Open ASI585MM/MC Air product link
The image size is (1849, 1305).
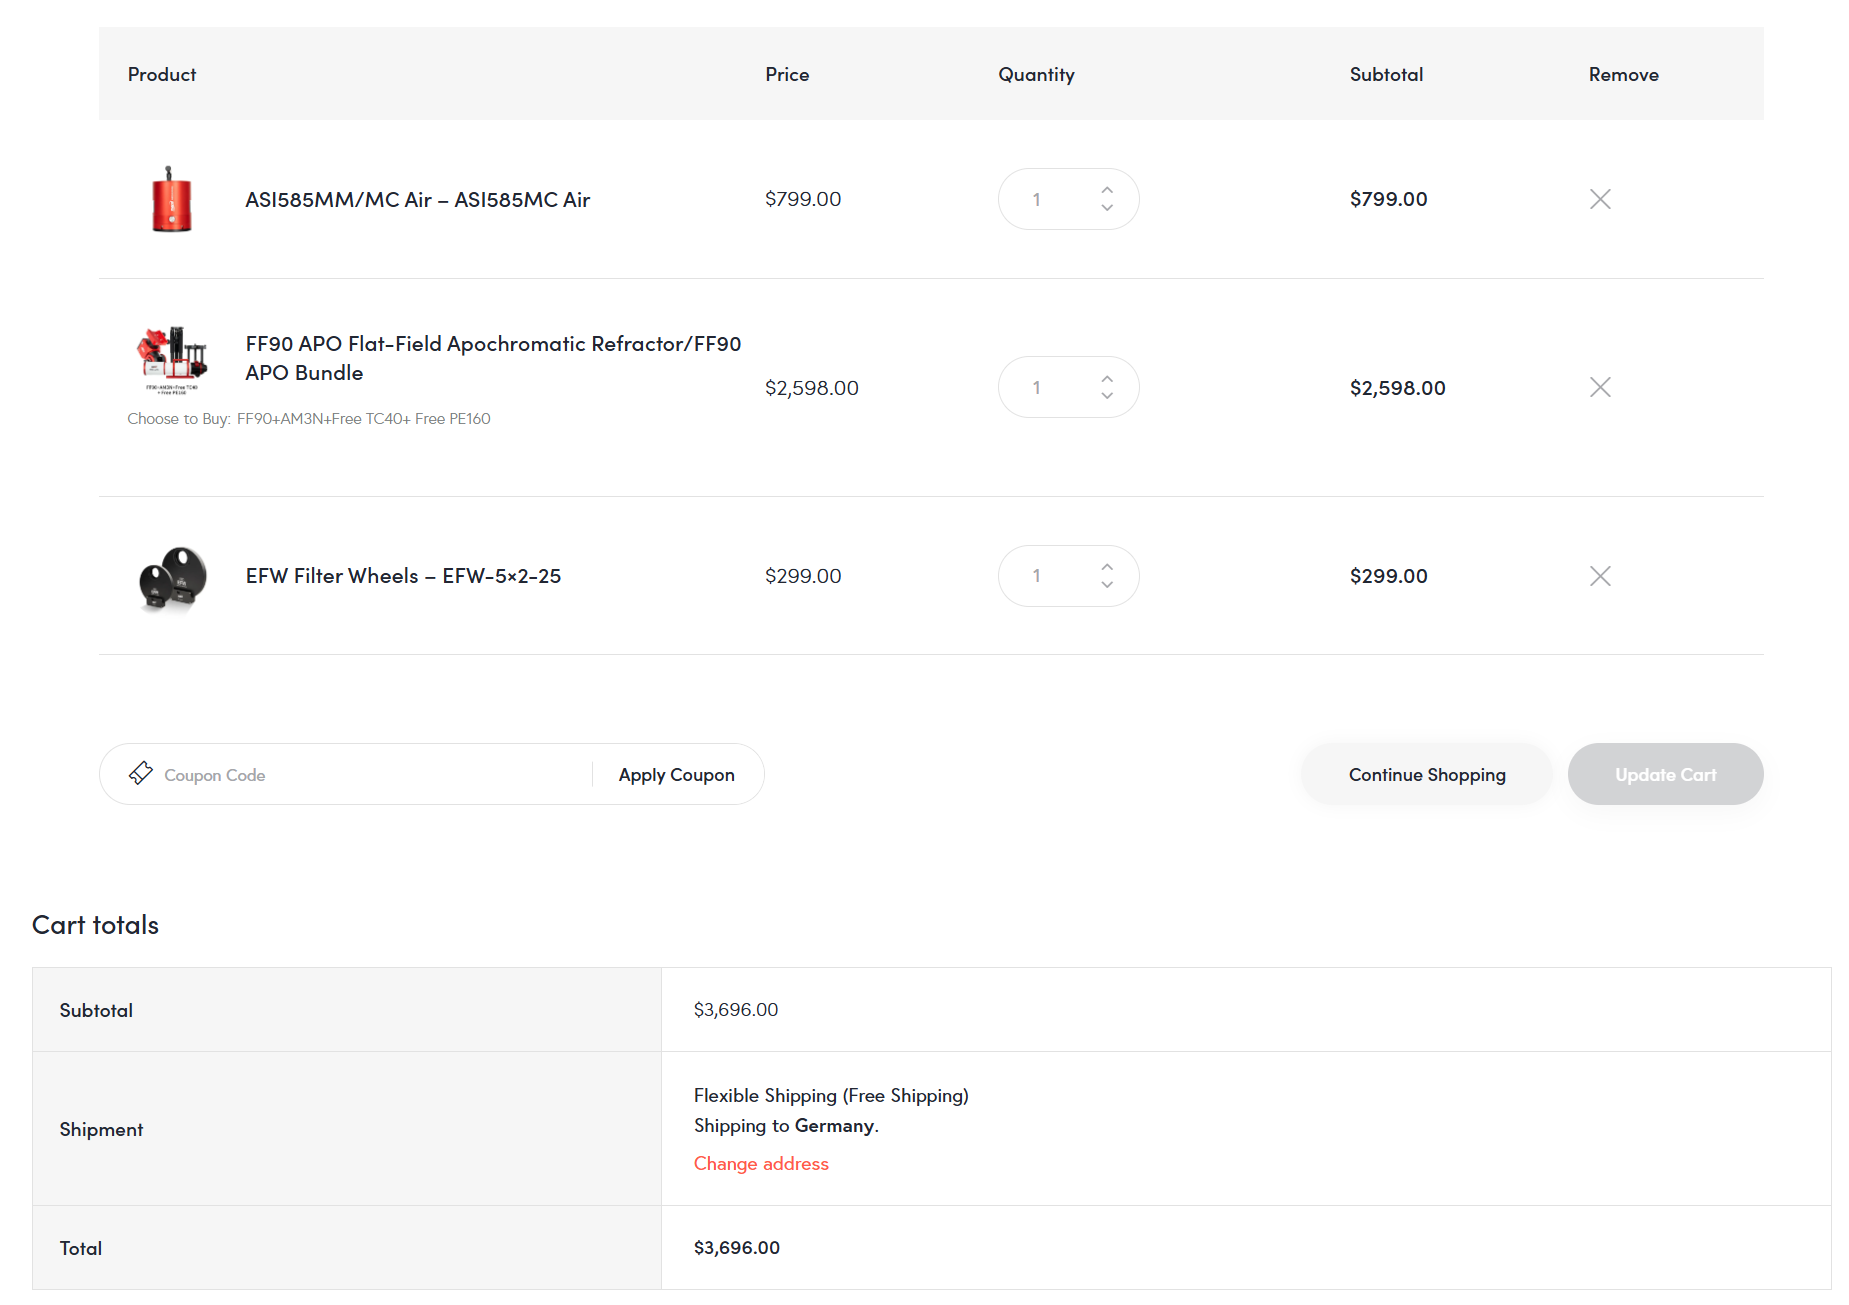coord(418,200)
